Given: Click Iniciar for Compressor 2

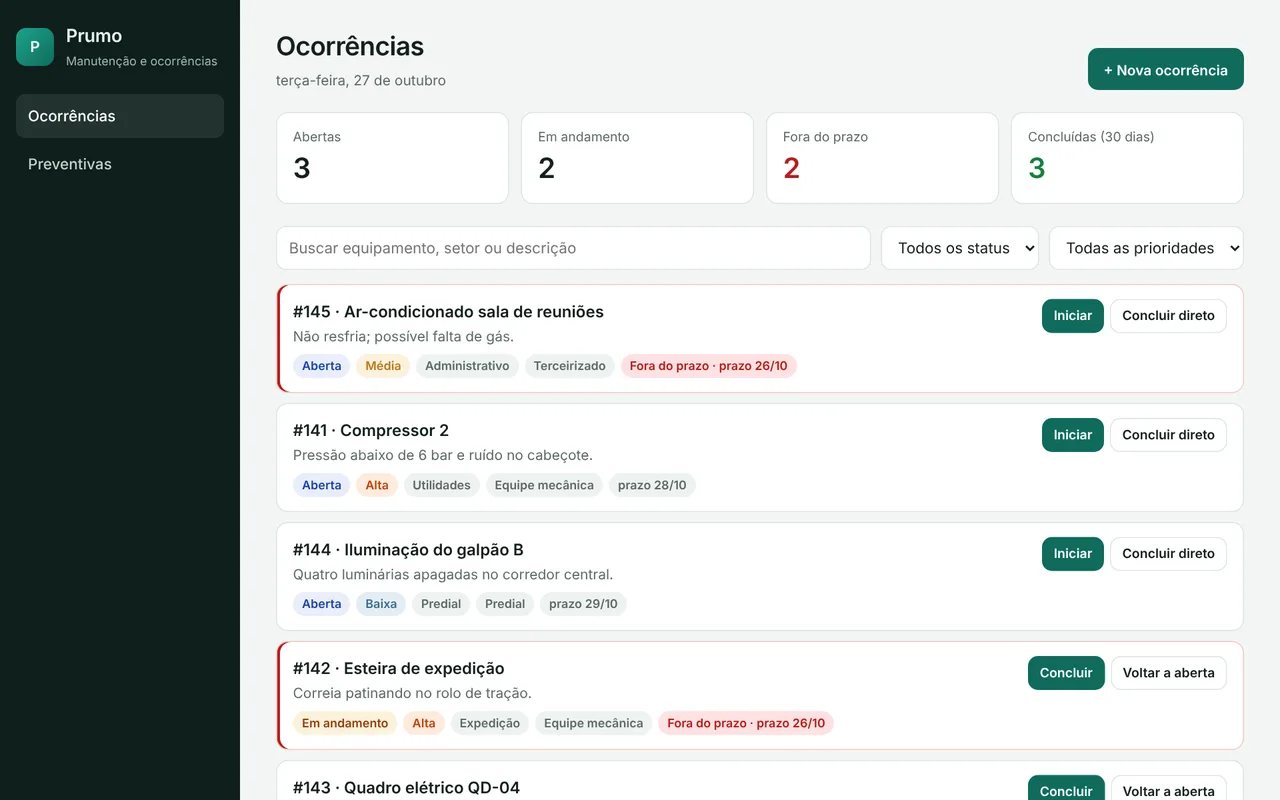Looking at the screenshot, I should click(1073, 435).
